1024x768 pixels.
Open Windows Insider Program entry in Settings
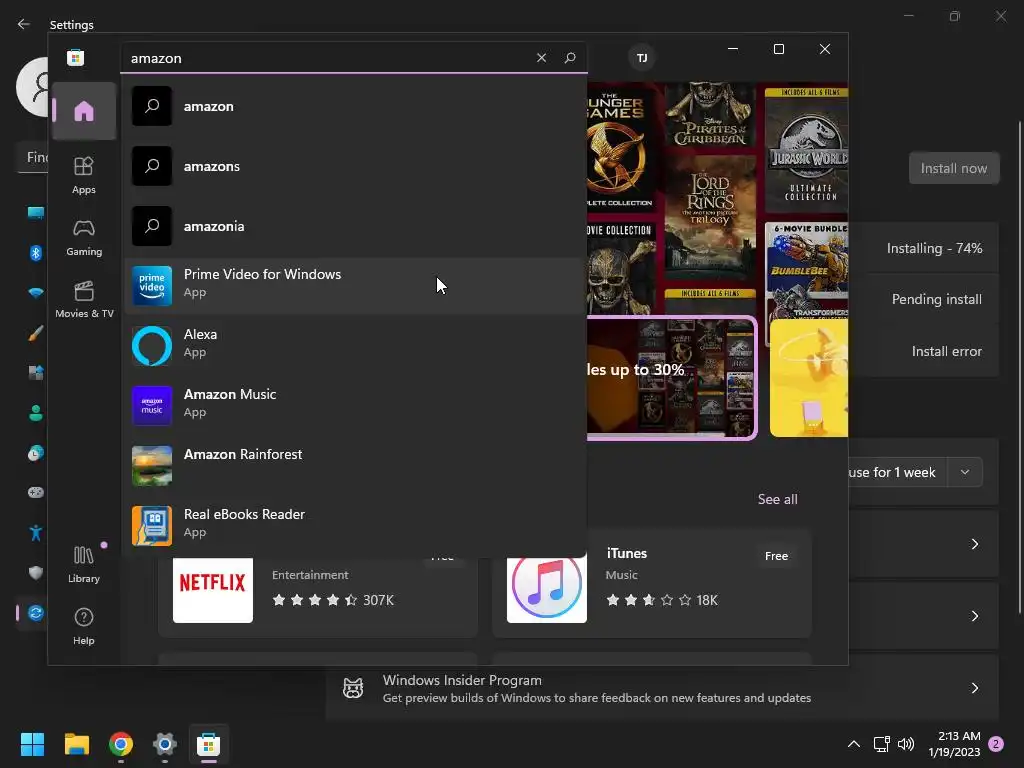point(662,688)
